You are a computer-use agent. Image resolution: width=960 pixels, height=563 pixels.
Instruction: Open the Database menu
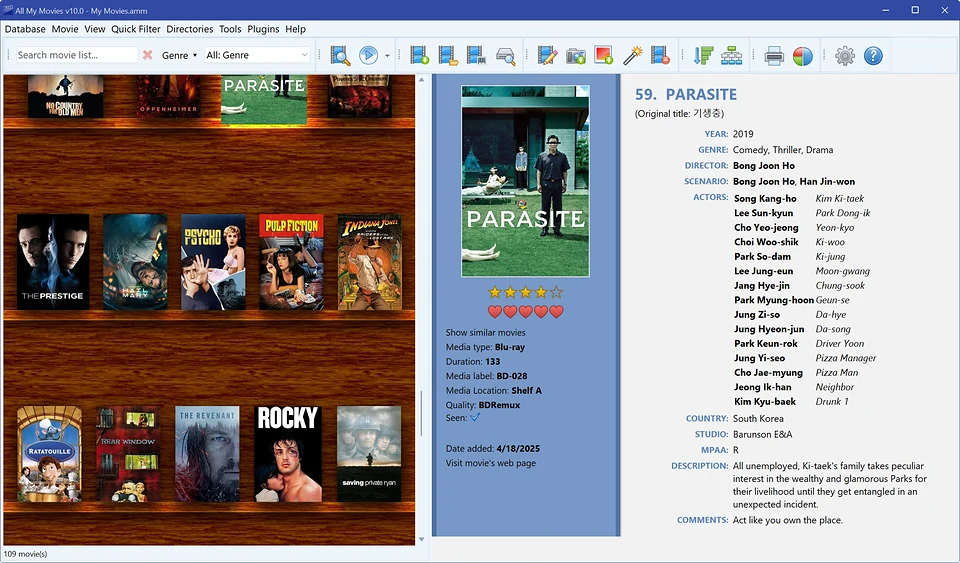pos(25,29)
